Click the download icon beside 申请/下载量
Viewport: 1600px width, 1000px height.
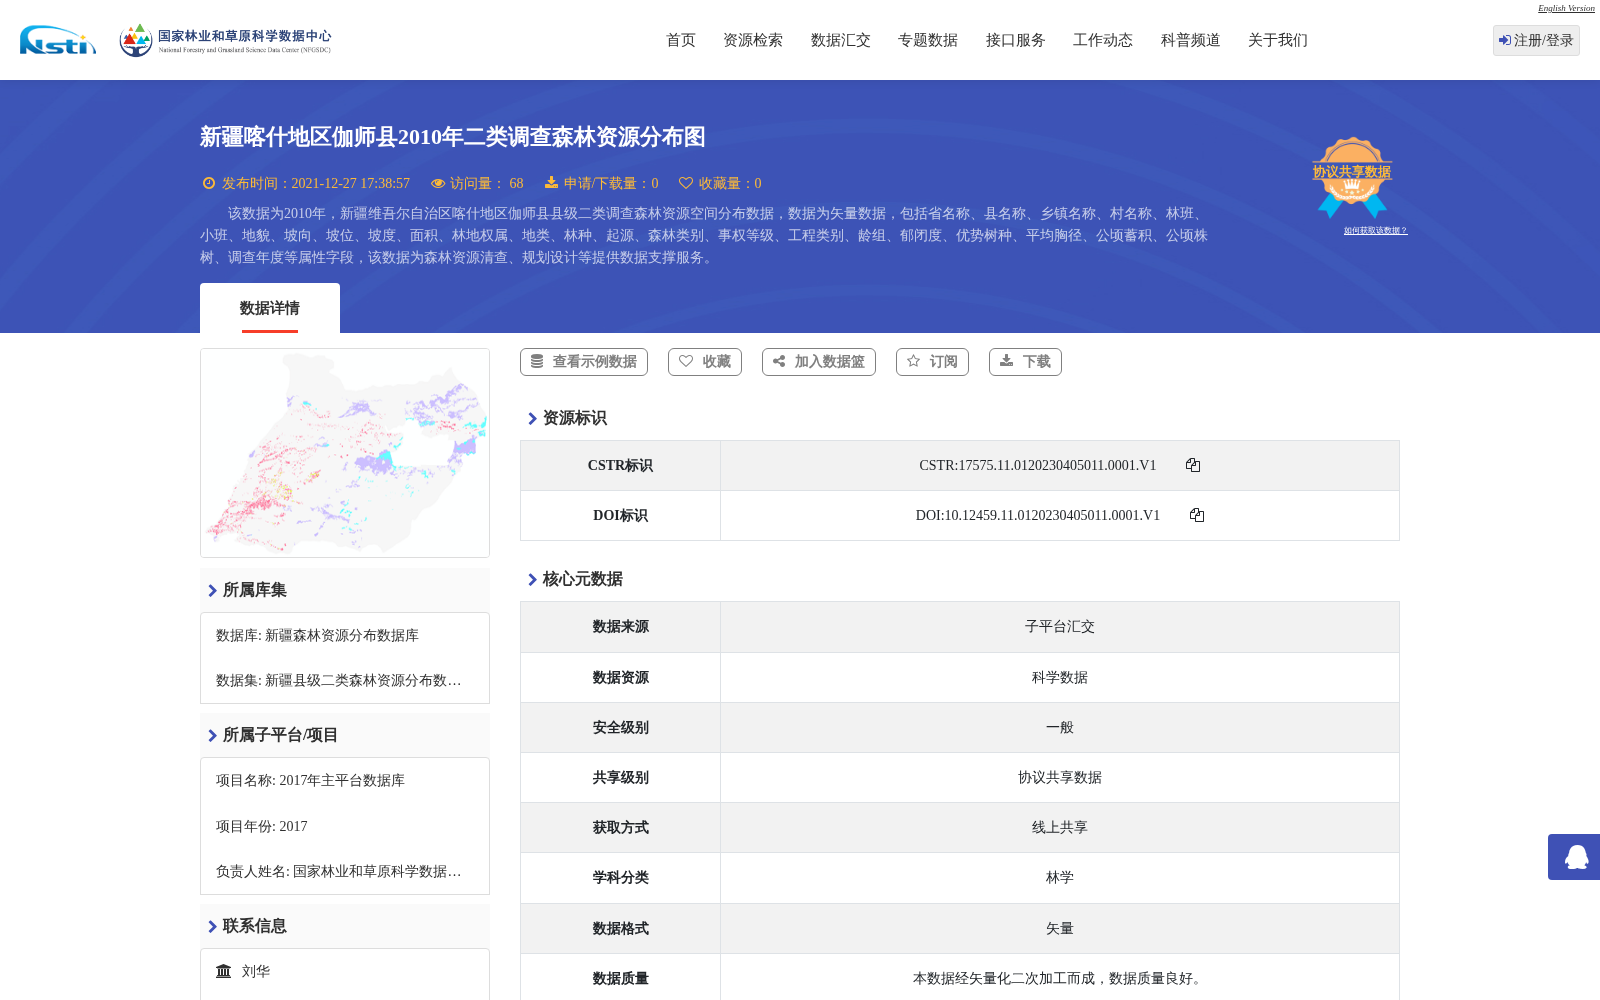click(x=551, y=183)
